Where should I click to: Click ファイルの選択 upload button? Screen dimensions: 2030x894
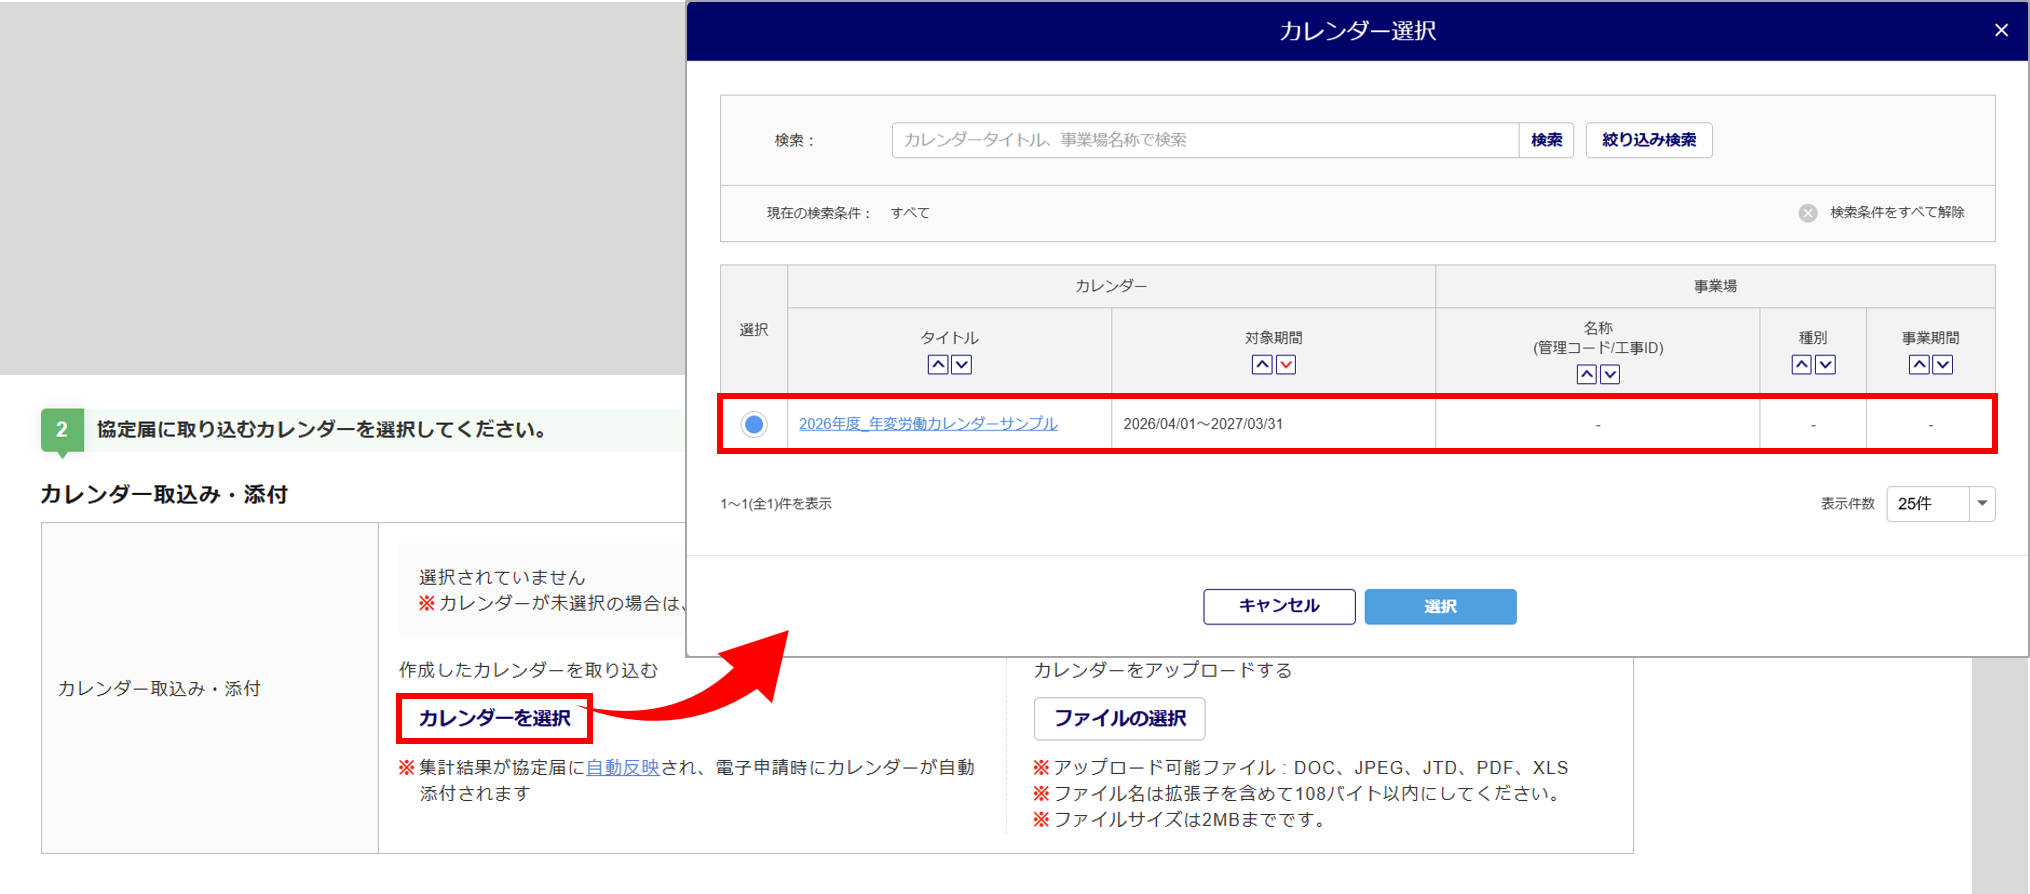click(x=1119, y=718)
